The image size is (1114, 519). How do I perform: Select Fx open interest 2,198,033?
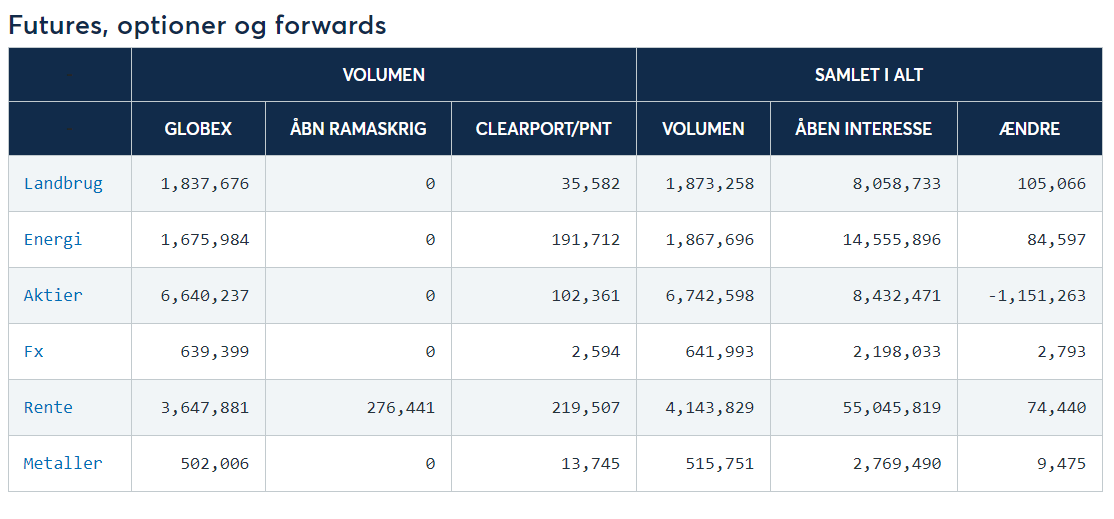pos(897,351)
